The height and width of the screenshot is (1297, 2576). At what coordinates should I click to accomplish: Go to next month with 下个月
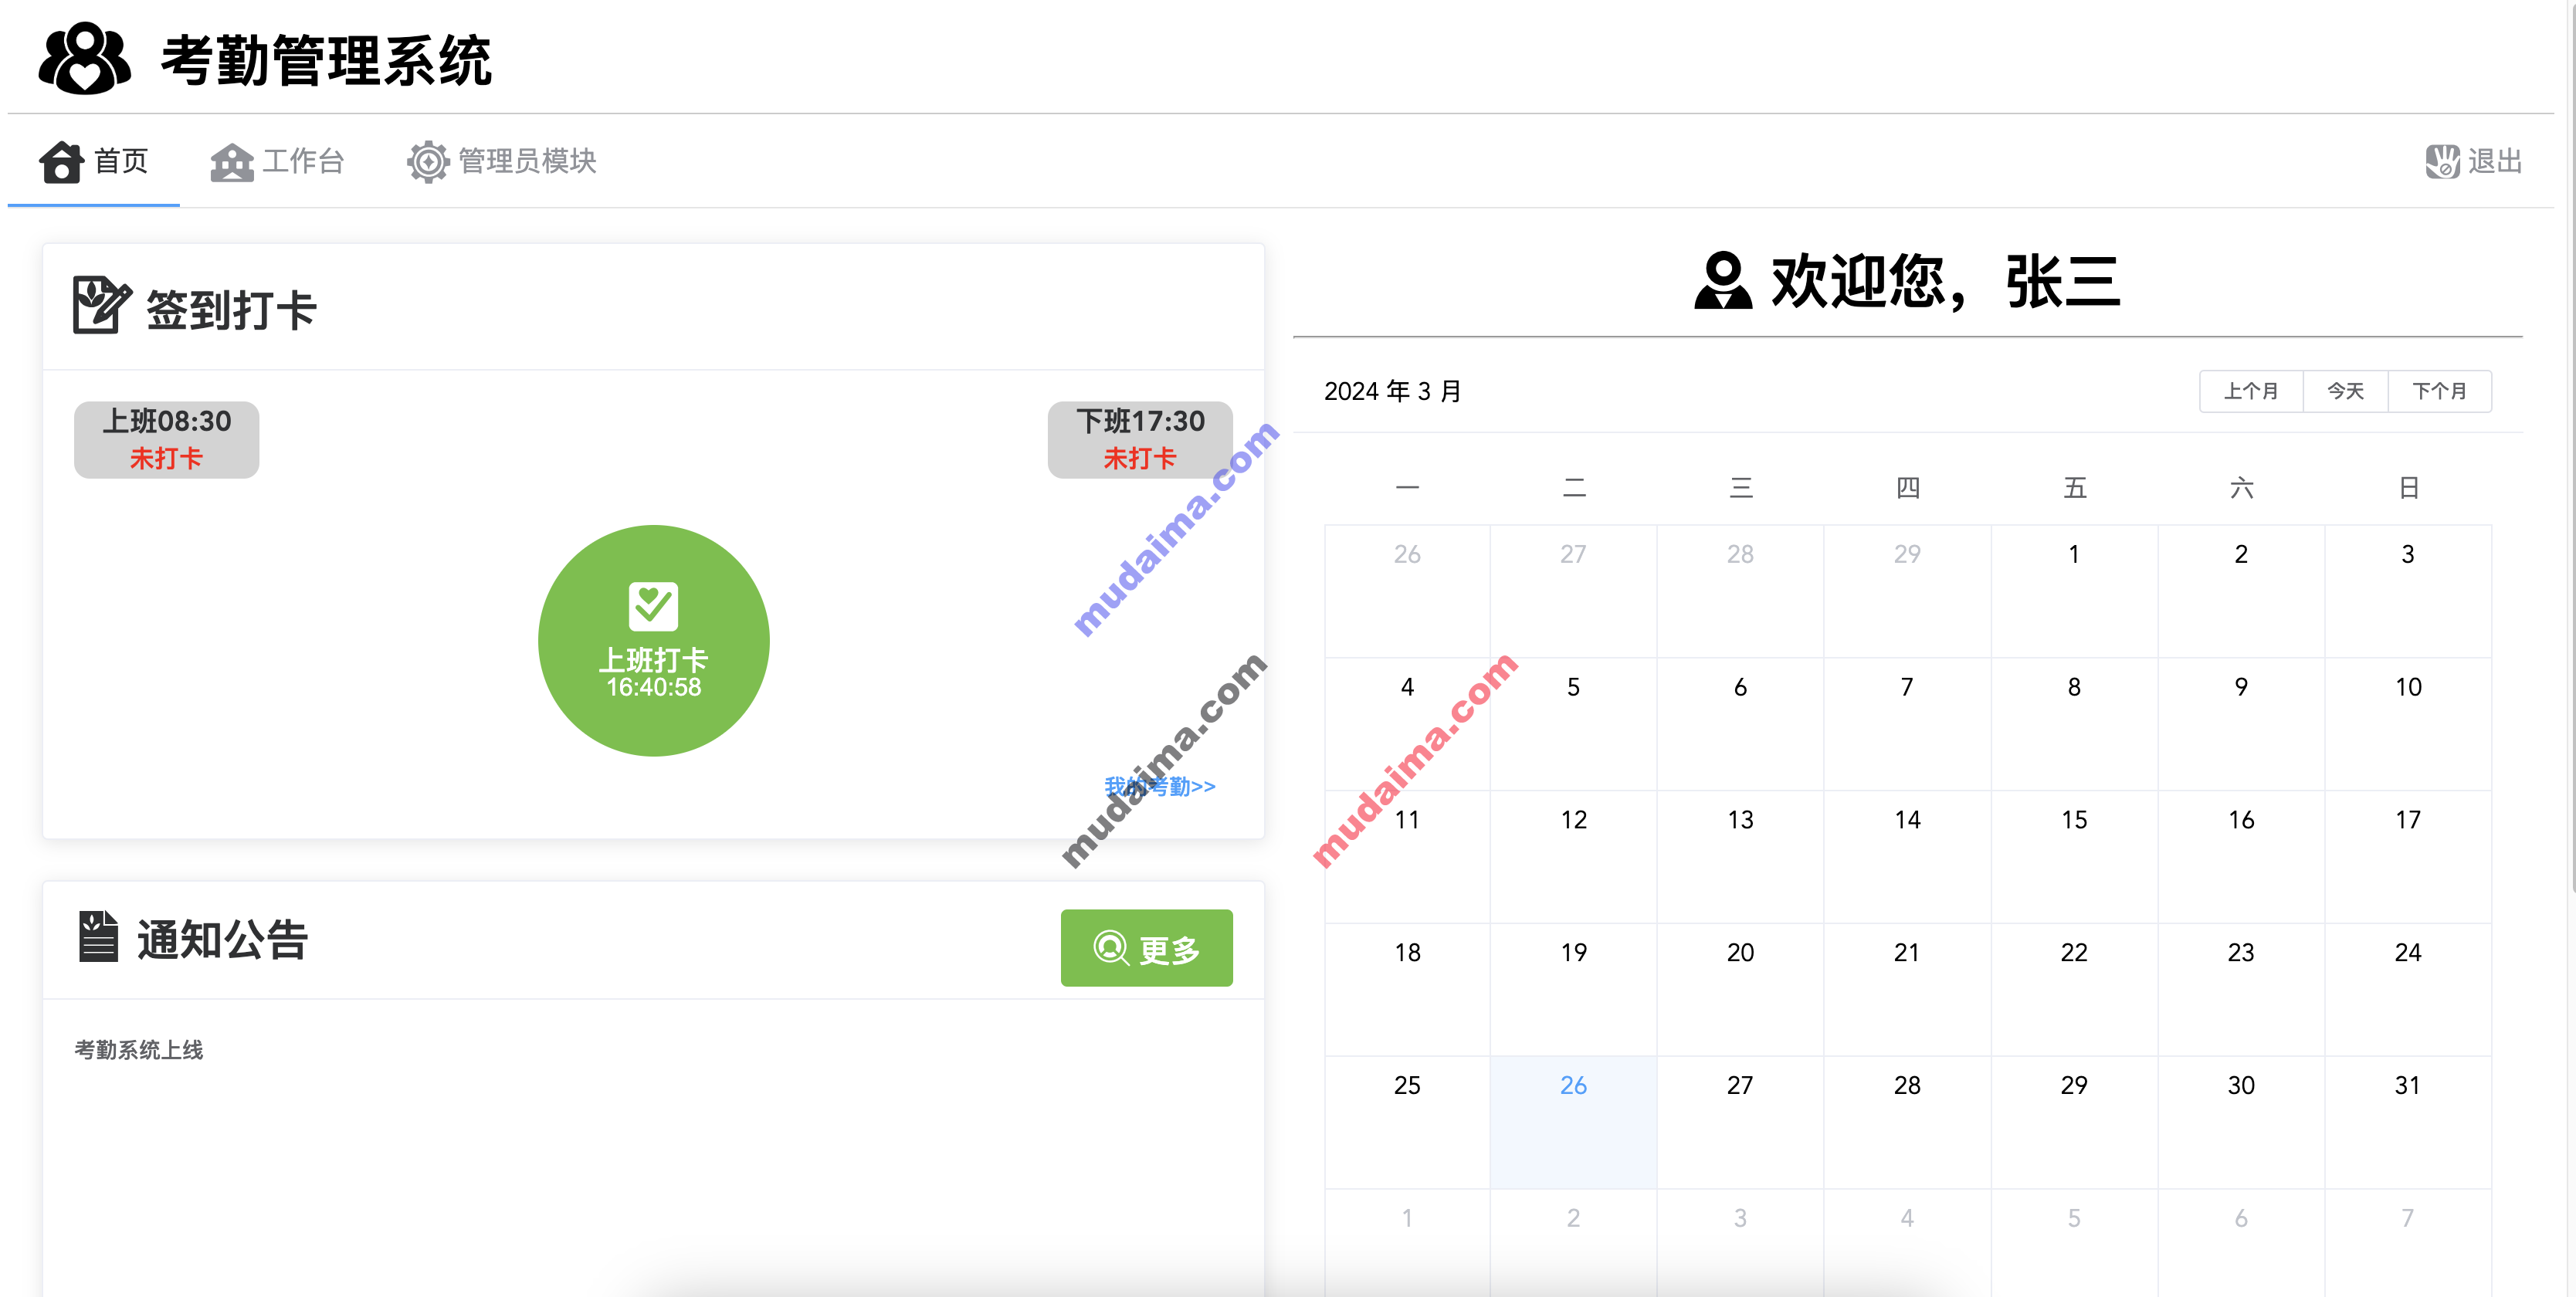[2439, 391]
